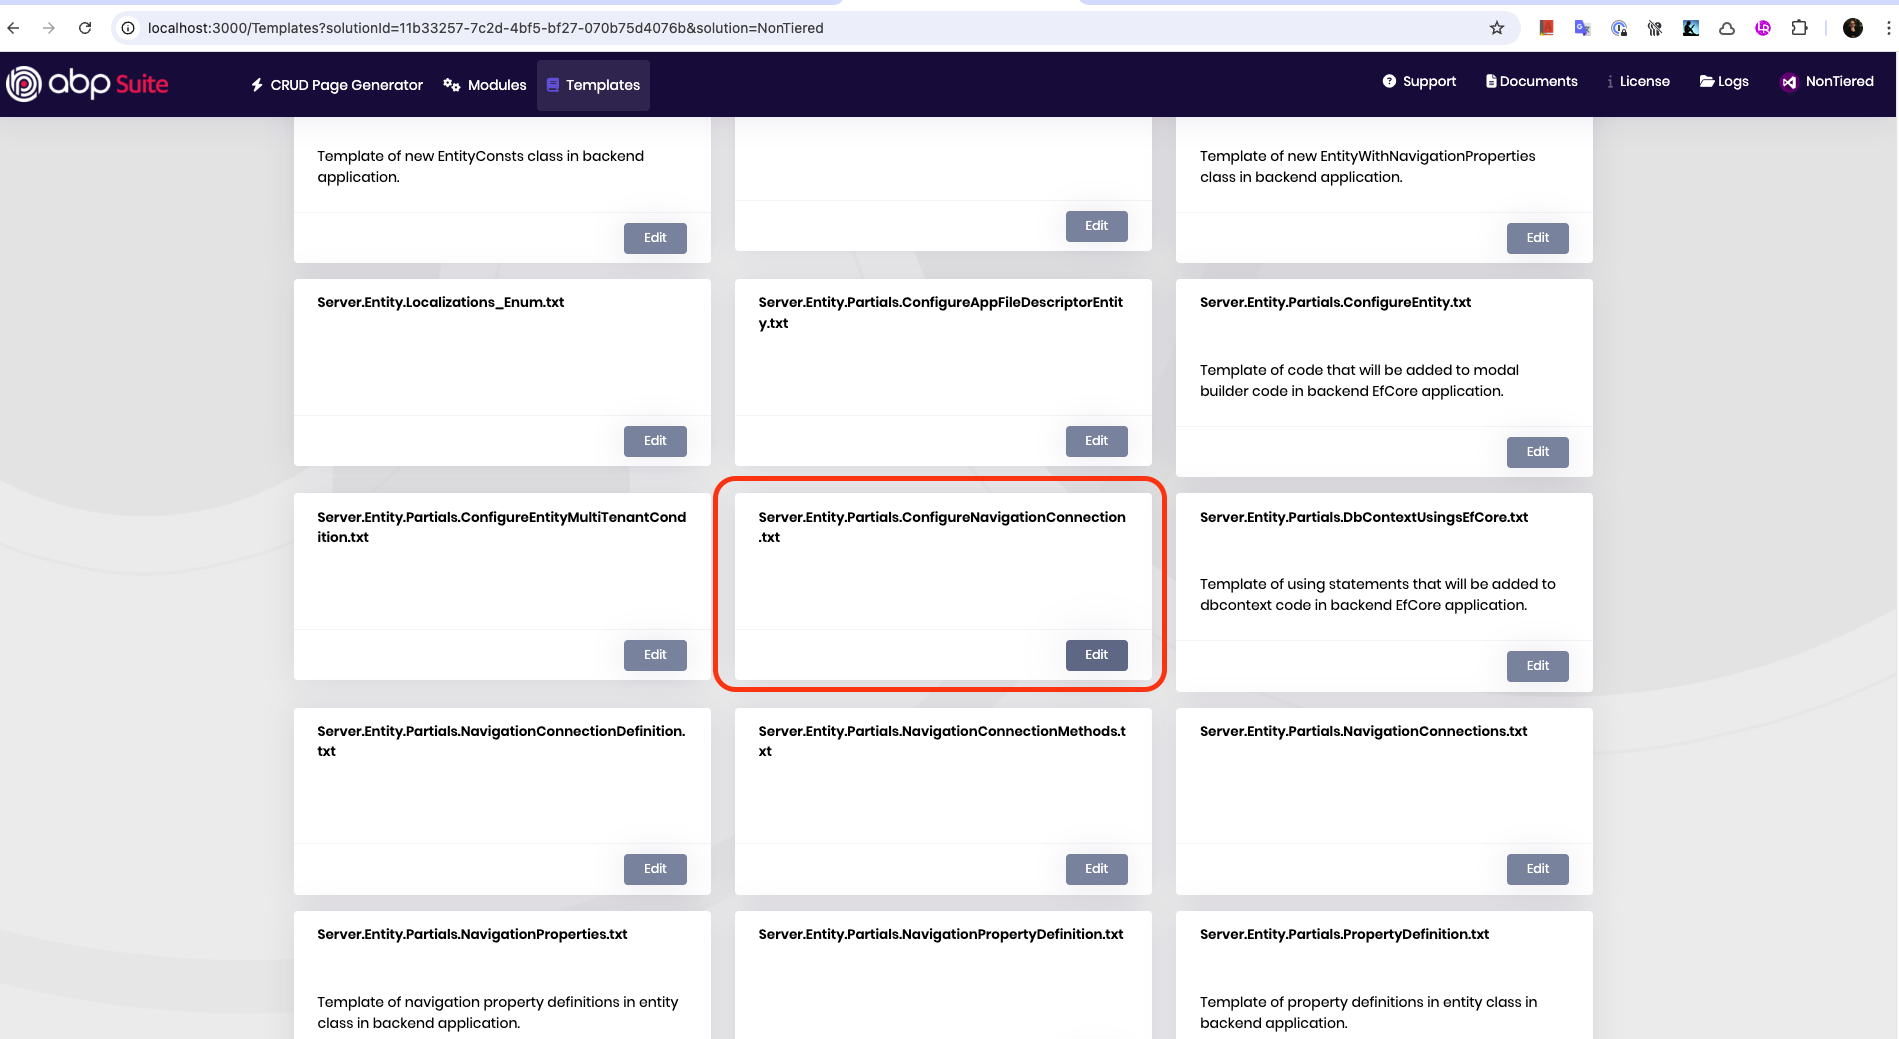Open the Logs page
The height and width of the screenshot is (1039, 1899).
[x=1724, y=82]
